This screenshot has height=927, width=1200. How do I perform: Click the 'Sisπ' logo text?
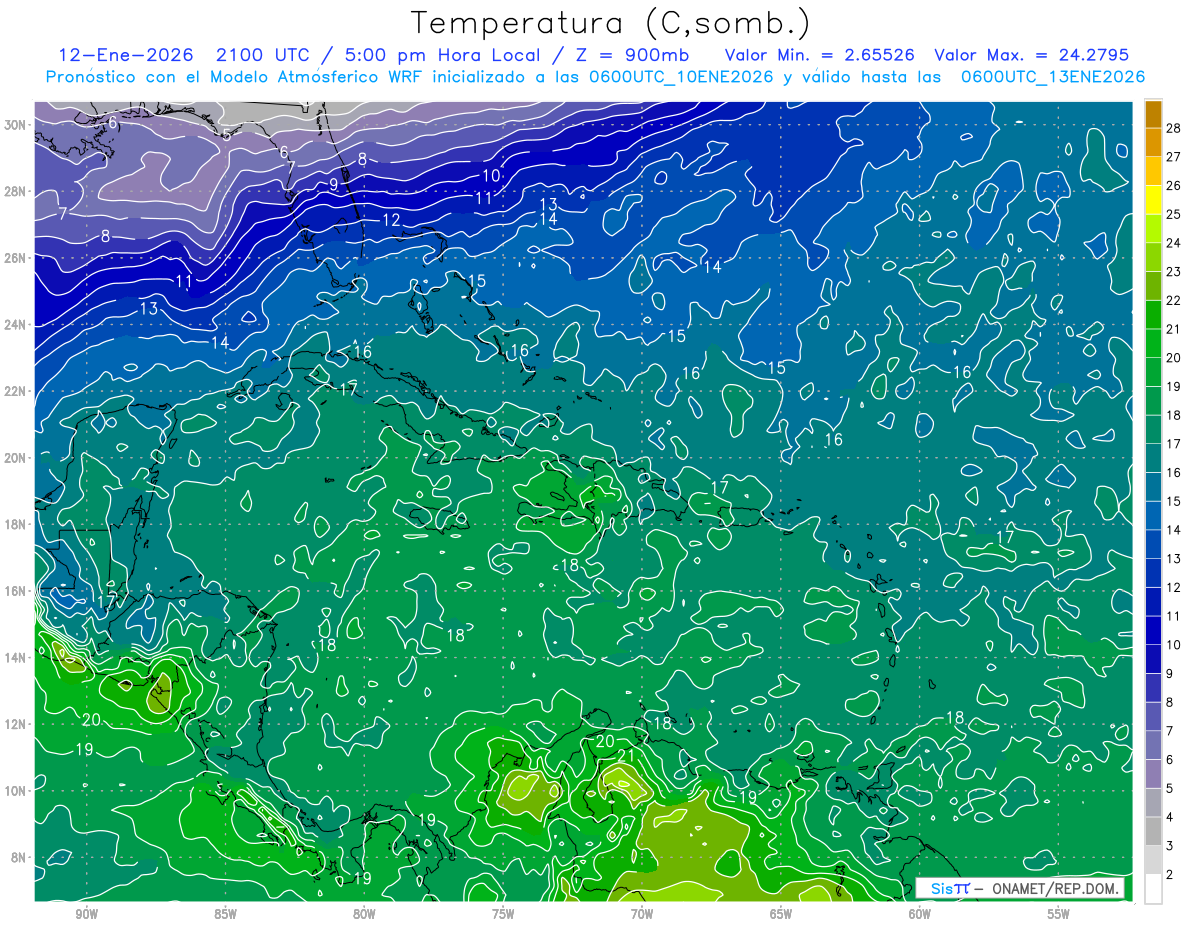(949, 889)
